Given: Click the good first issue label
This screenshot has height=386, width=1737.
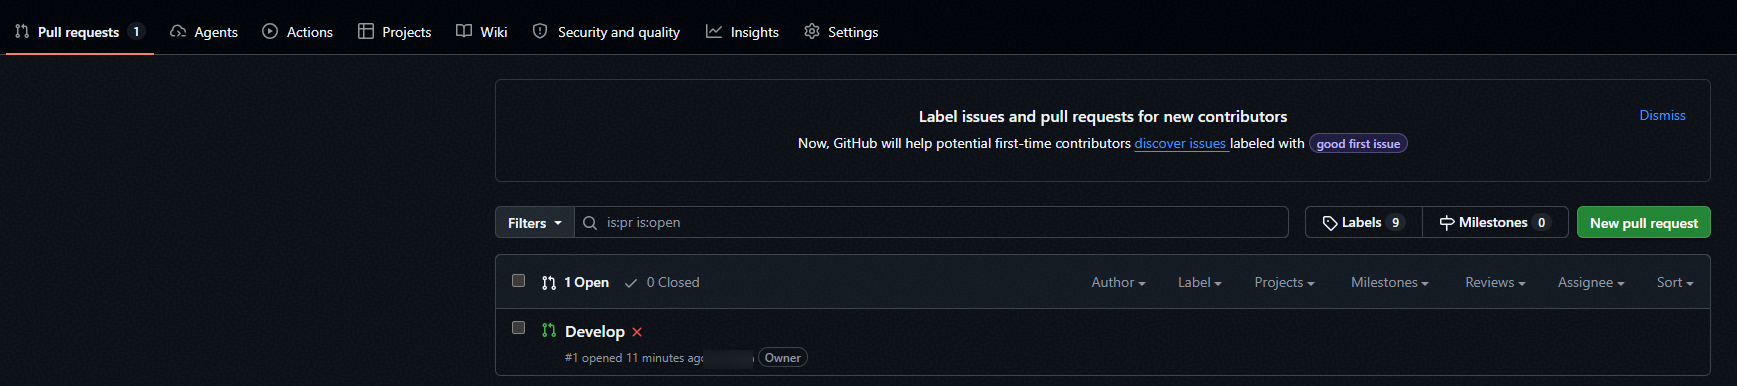Looking at the screenshot, I should 1358,144.
